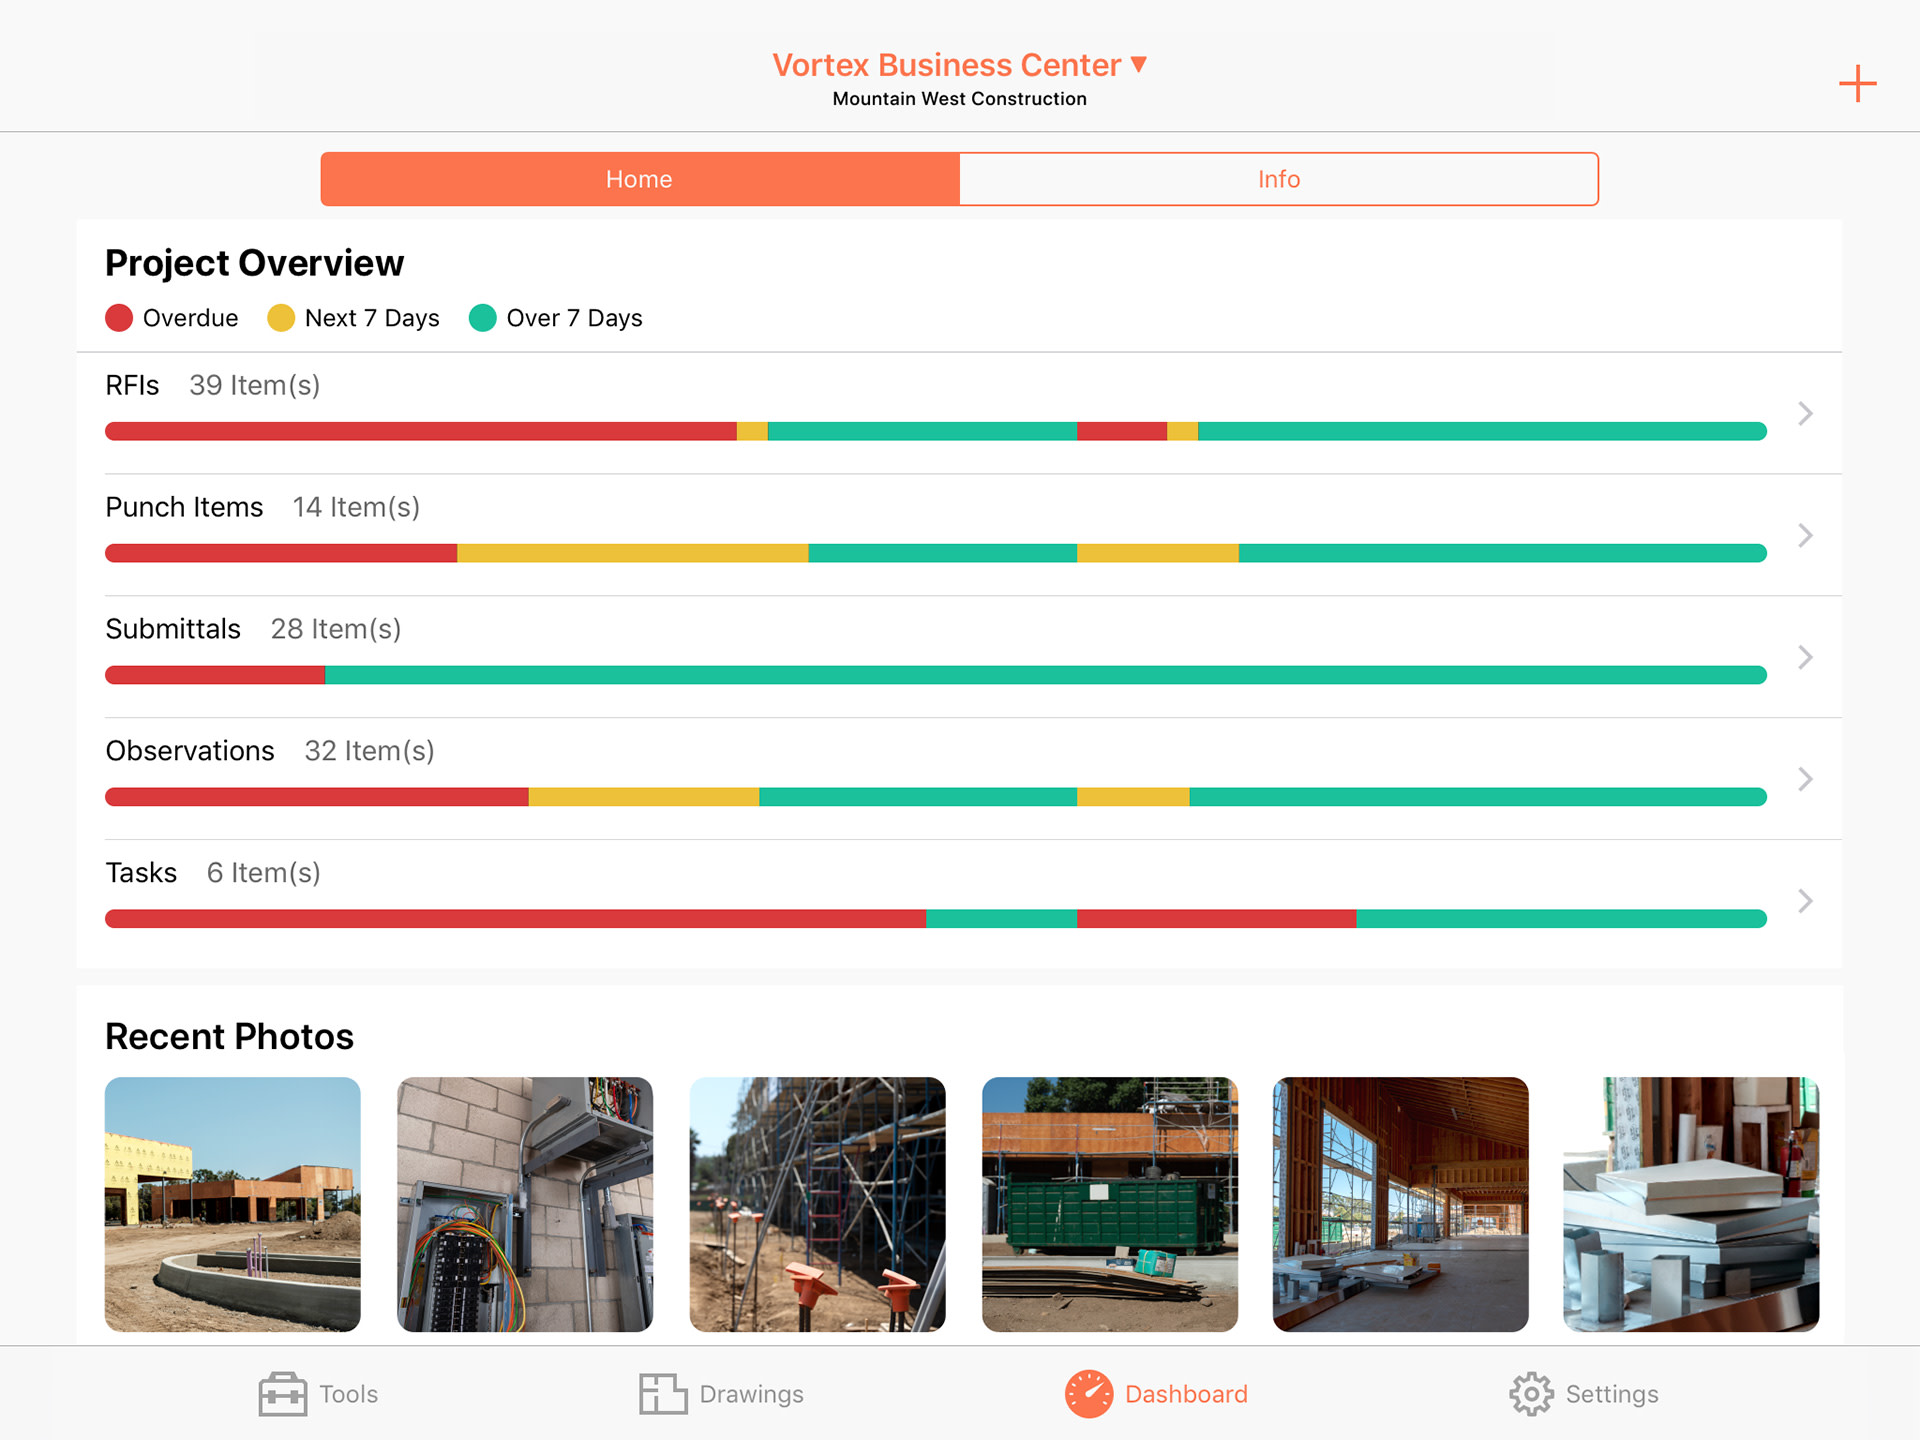
Task: Open the Settings gear icon
Action: pyautogui.click(x=1530, y=1393)
